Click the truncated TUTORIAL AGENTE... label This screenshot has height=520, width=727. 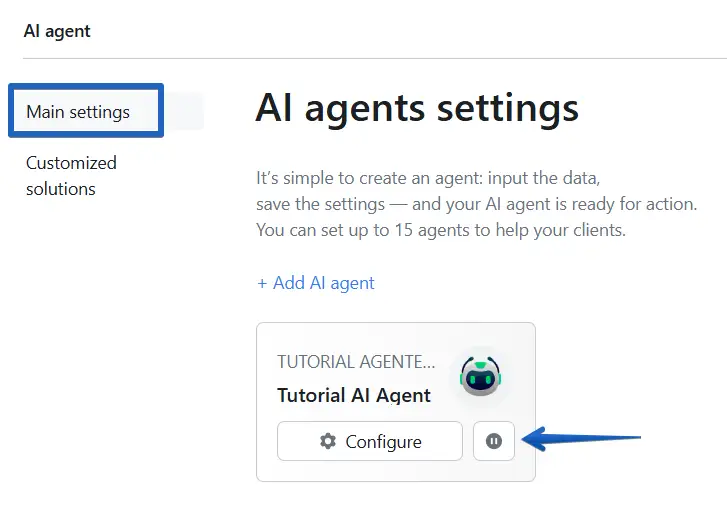point(356,362)
